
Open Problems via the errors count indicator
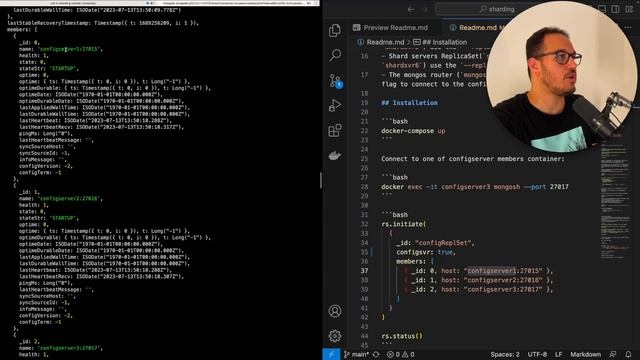pyautogui.click(x=393, y=354)
